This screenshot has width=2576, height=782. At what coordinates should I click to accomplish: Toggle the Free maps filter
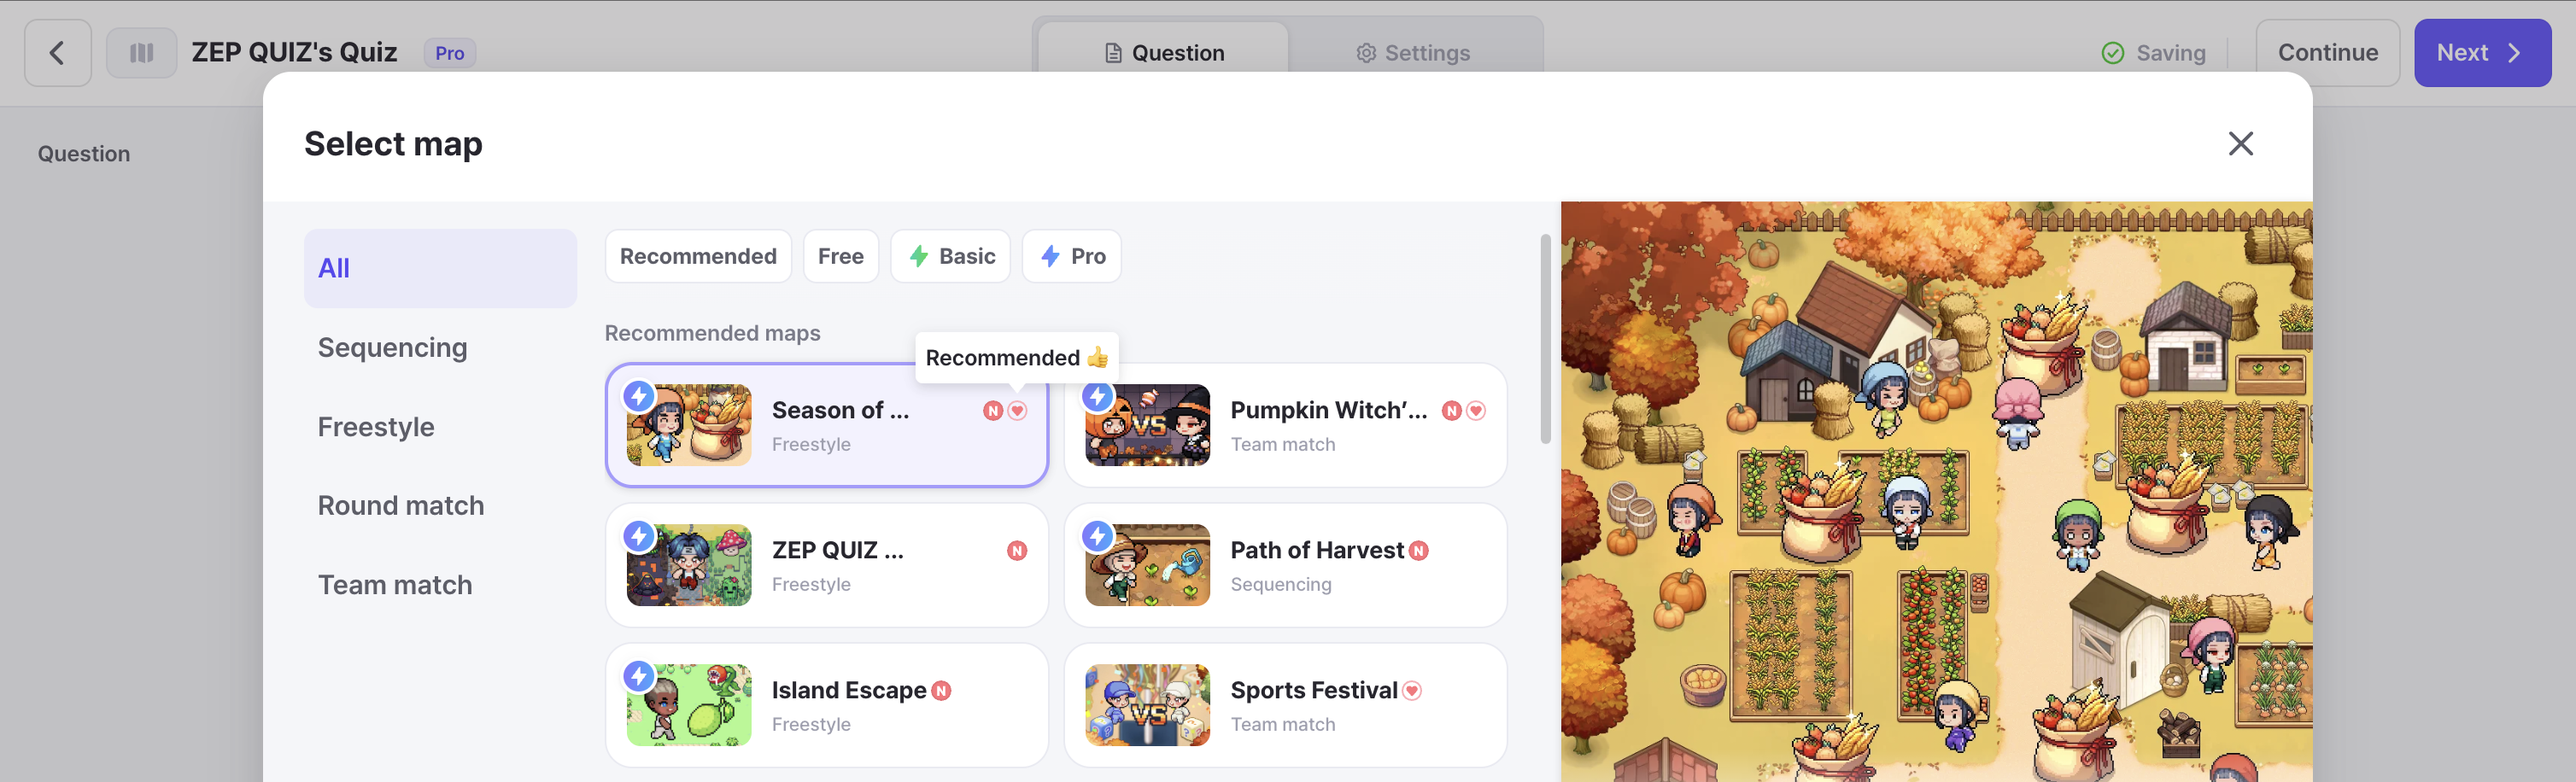tap(840, 257)
